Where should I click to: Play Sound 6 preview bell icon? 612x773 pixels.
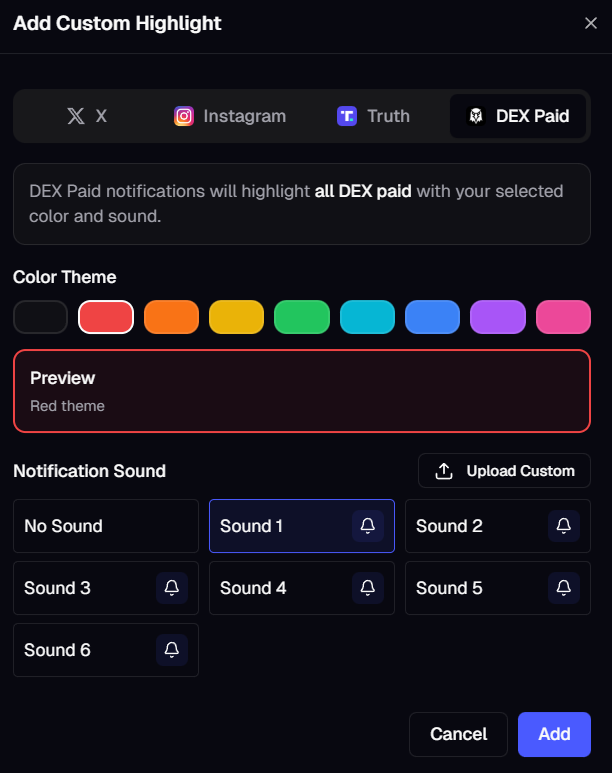tap(172, 650)
